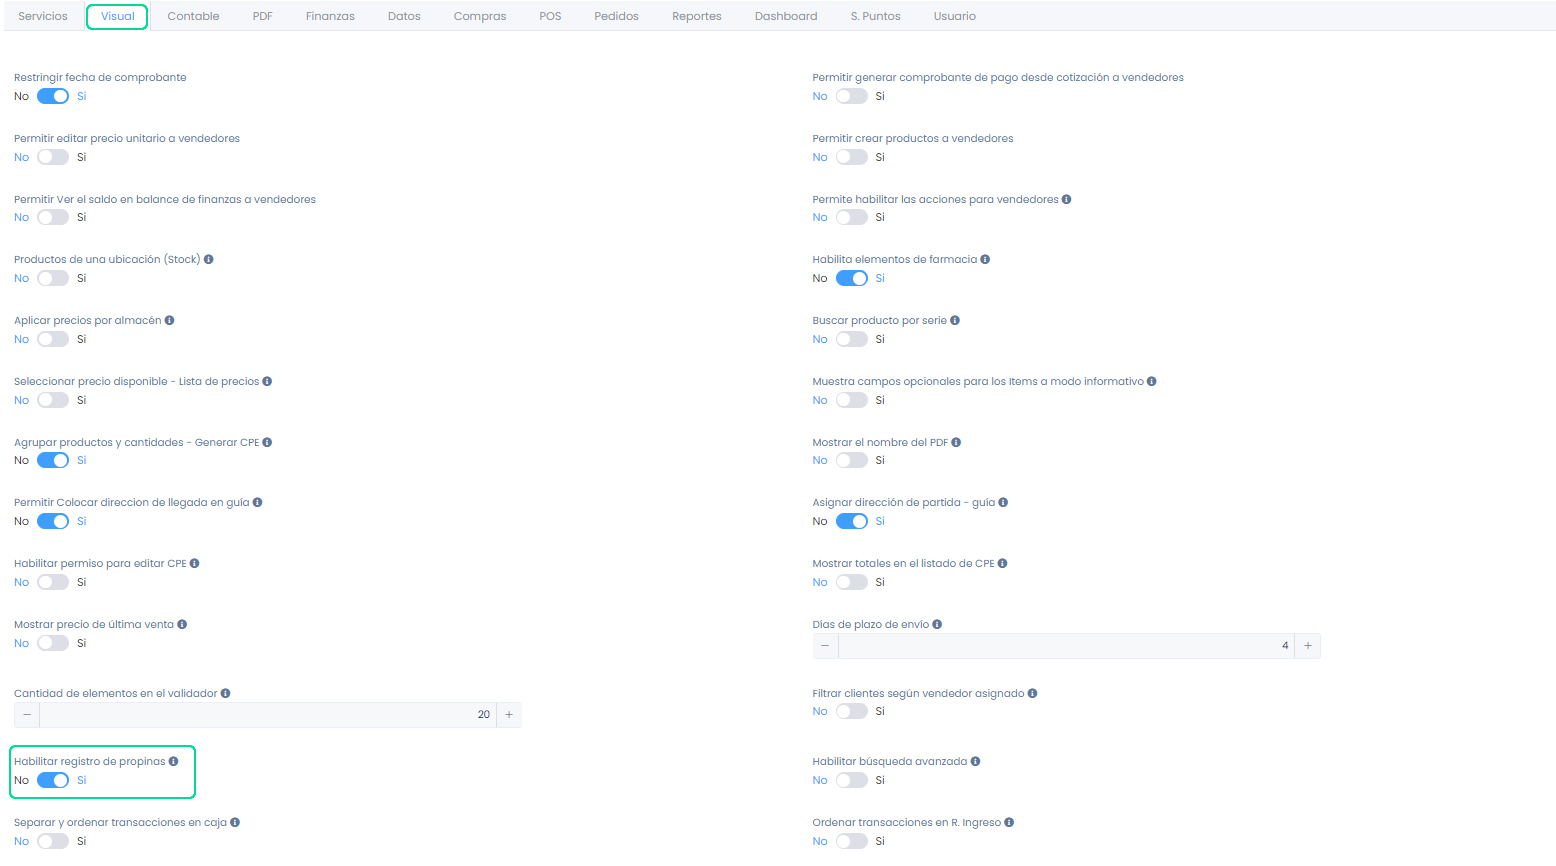Open the Dashboard tab
Screen dimensions: 1556x866
pyautogui.click(x=786, y=16)
